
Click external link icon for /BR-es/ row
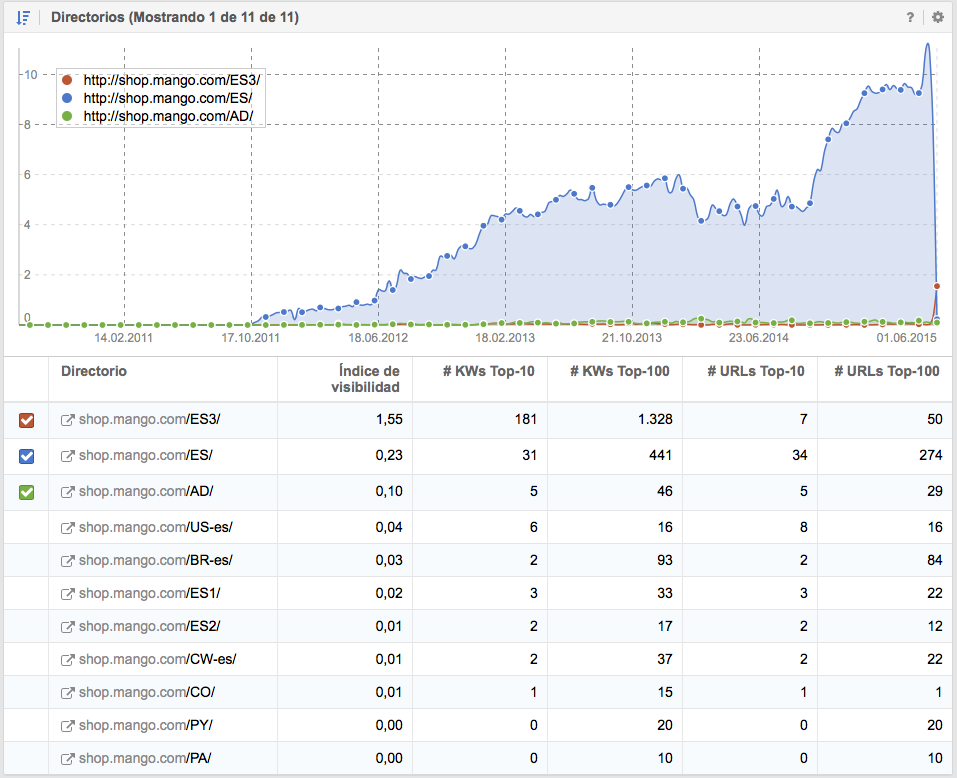67,560
